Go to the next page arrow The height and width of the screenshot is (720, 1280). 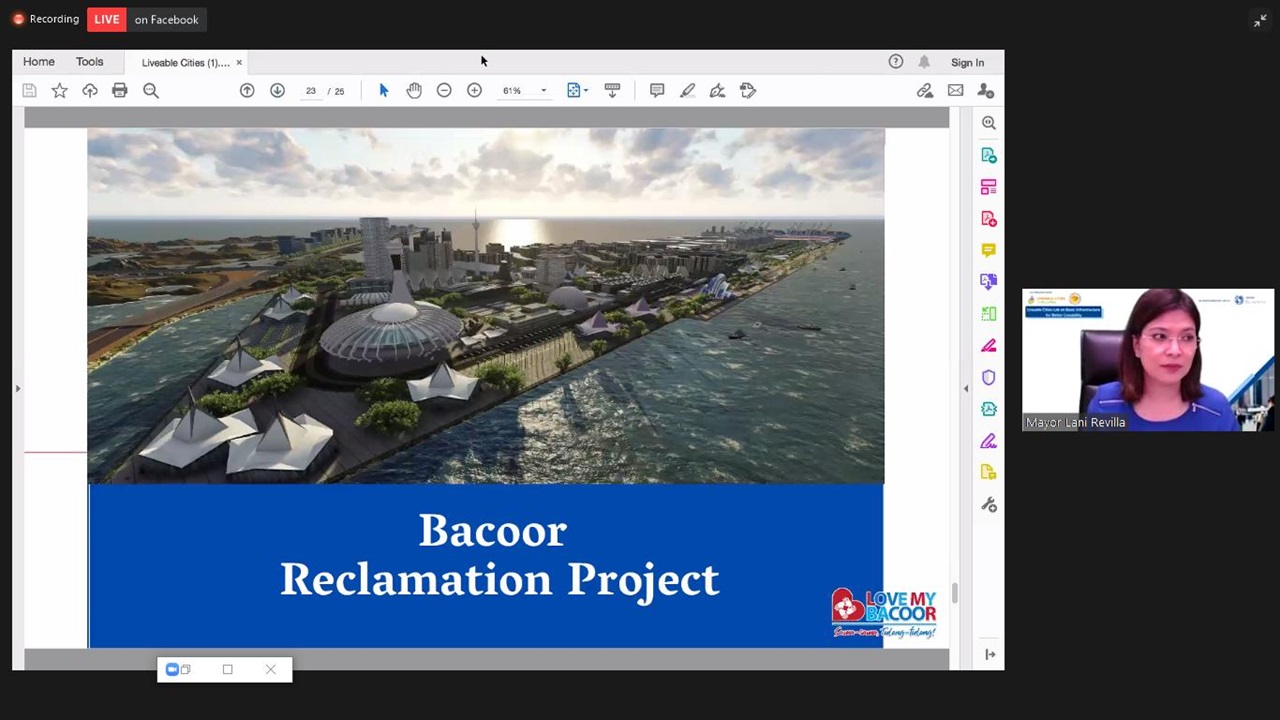pyautogui.click(x=277, y=91)
